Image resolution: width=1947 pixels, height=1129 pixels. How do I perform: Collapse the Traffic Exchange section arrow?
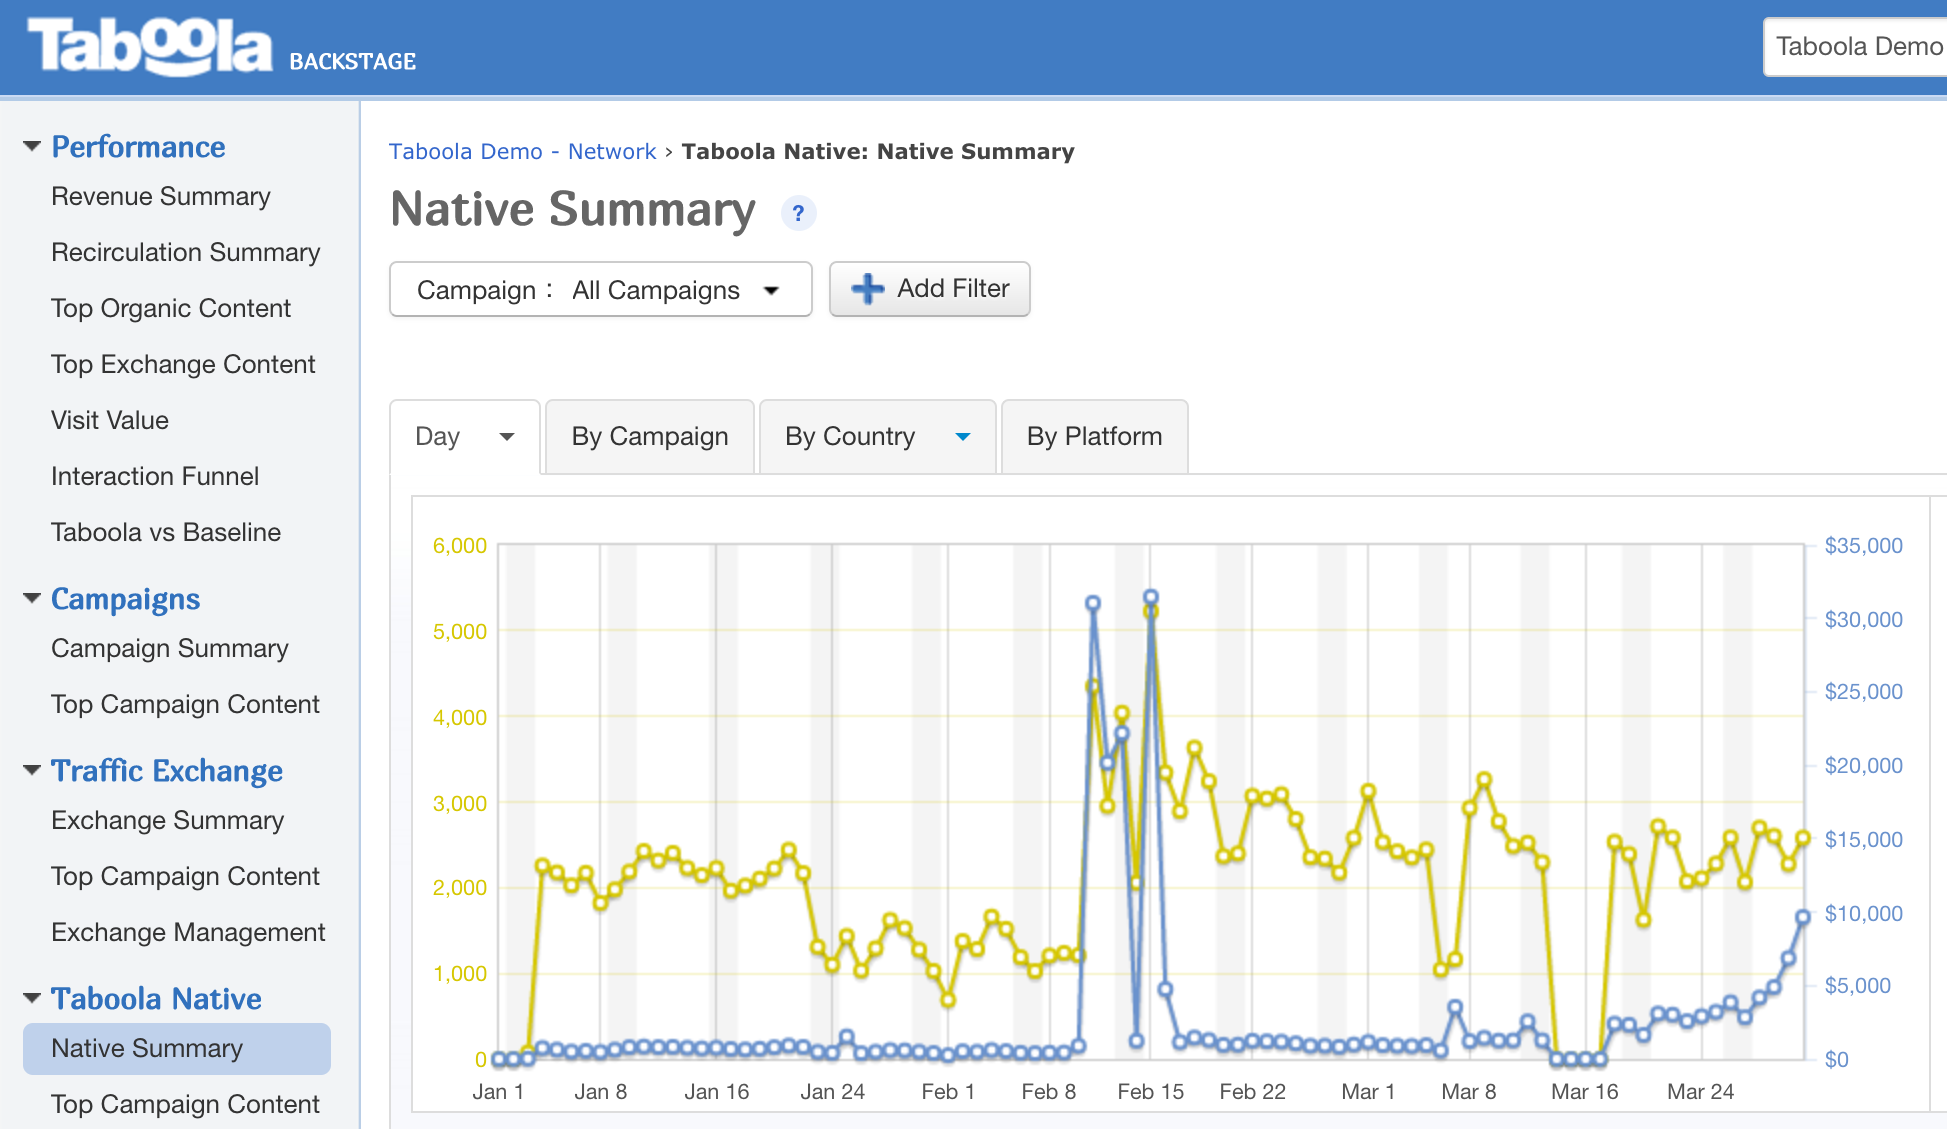pyautogui.click(x=32, y=770)
